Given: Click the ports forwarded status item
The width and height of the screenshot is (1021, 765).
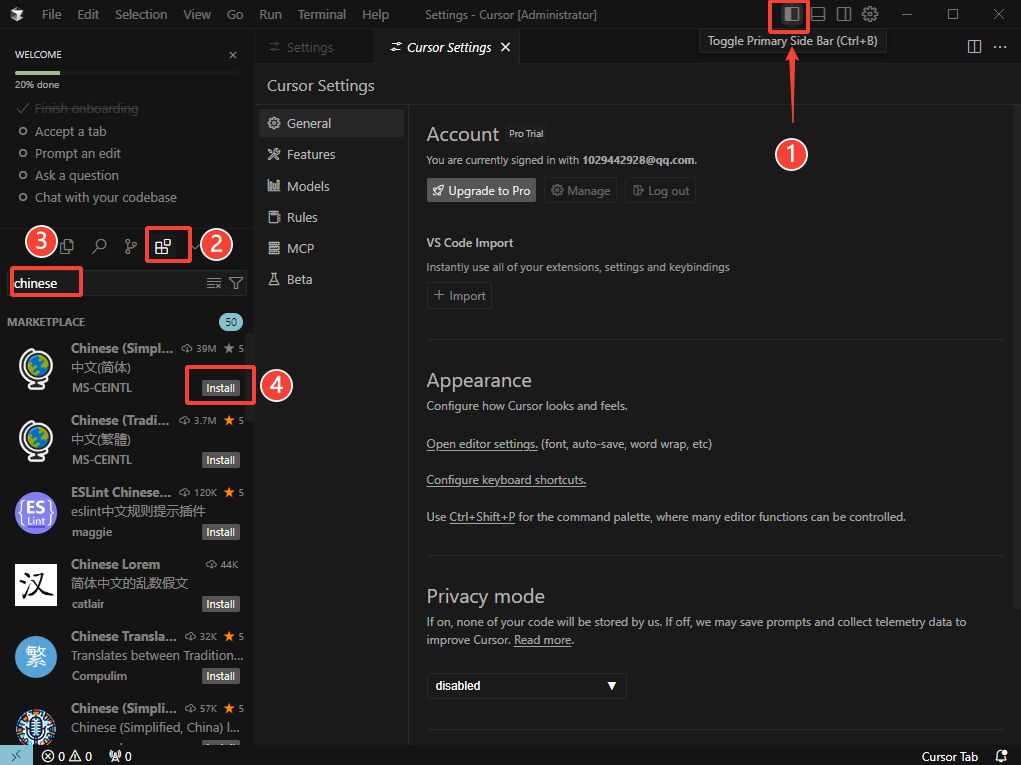Looking at the screenshot, I should tap(120, 756).
